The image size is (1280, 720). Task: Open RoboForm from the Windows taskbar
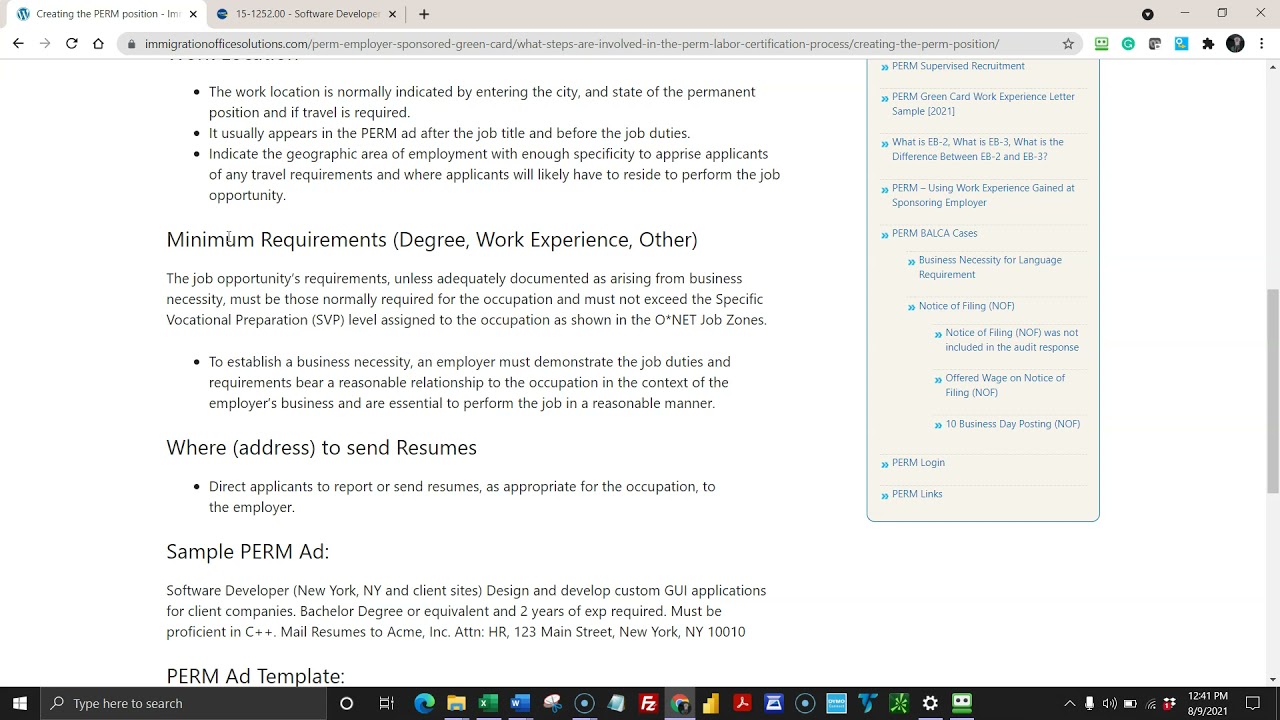(x=962, y=703)
